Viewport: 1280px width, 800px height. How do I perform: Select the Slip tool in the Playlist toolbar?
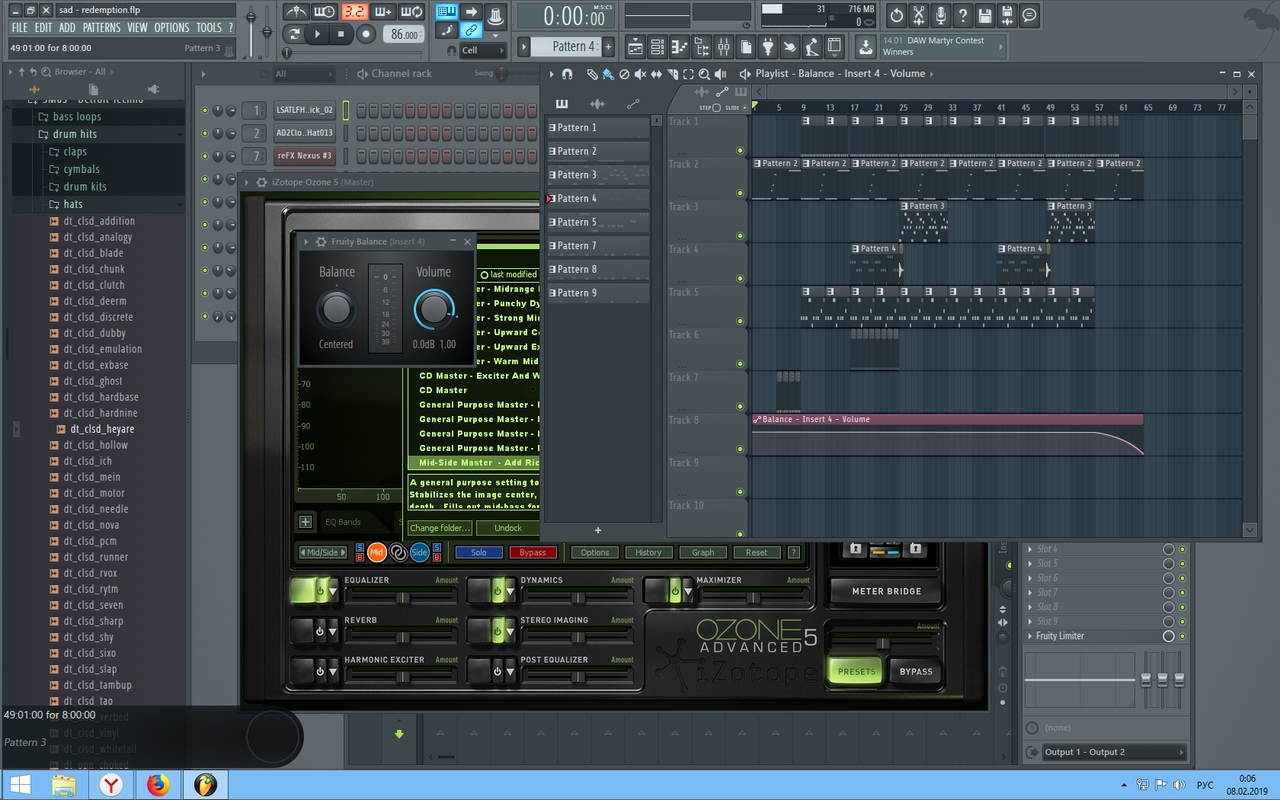pos(656,74)
